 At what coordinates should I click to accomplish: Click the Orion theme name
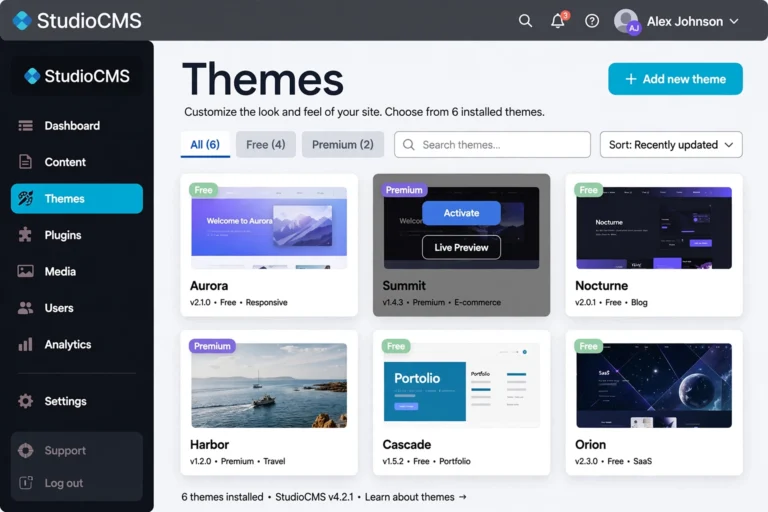(x=590, y=444)
